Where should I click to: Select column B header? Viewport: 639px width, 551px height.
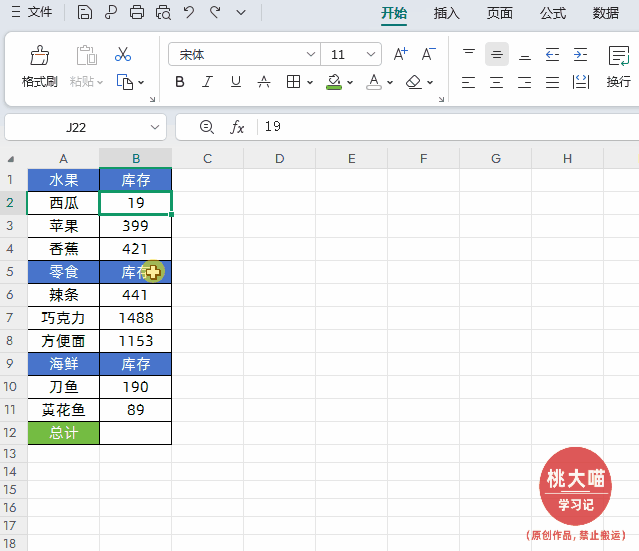pyautogui.click(x=136, y=158)
